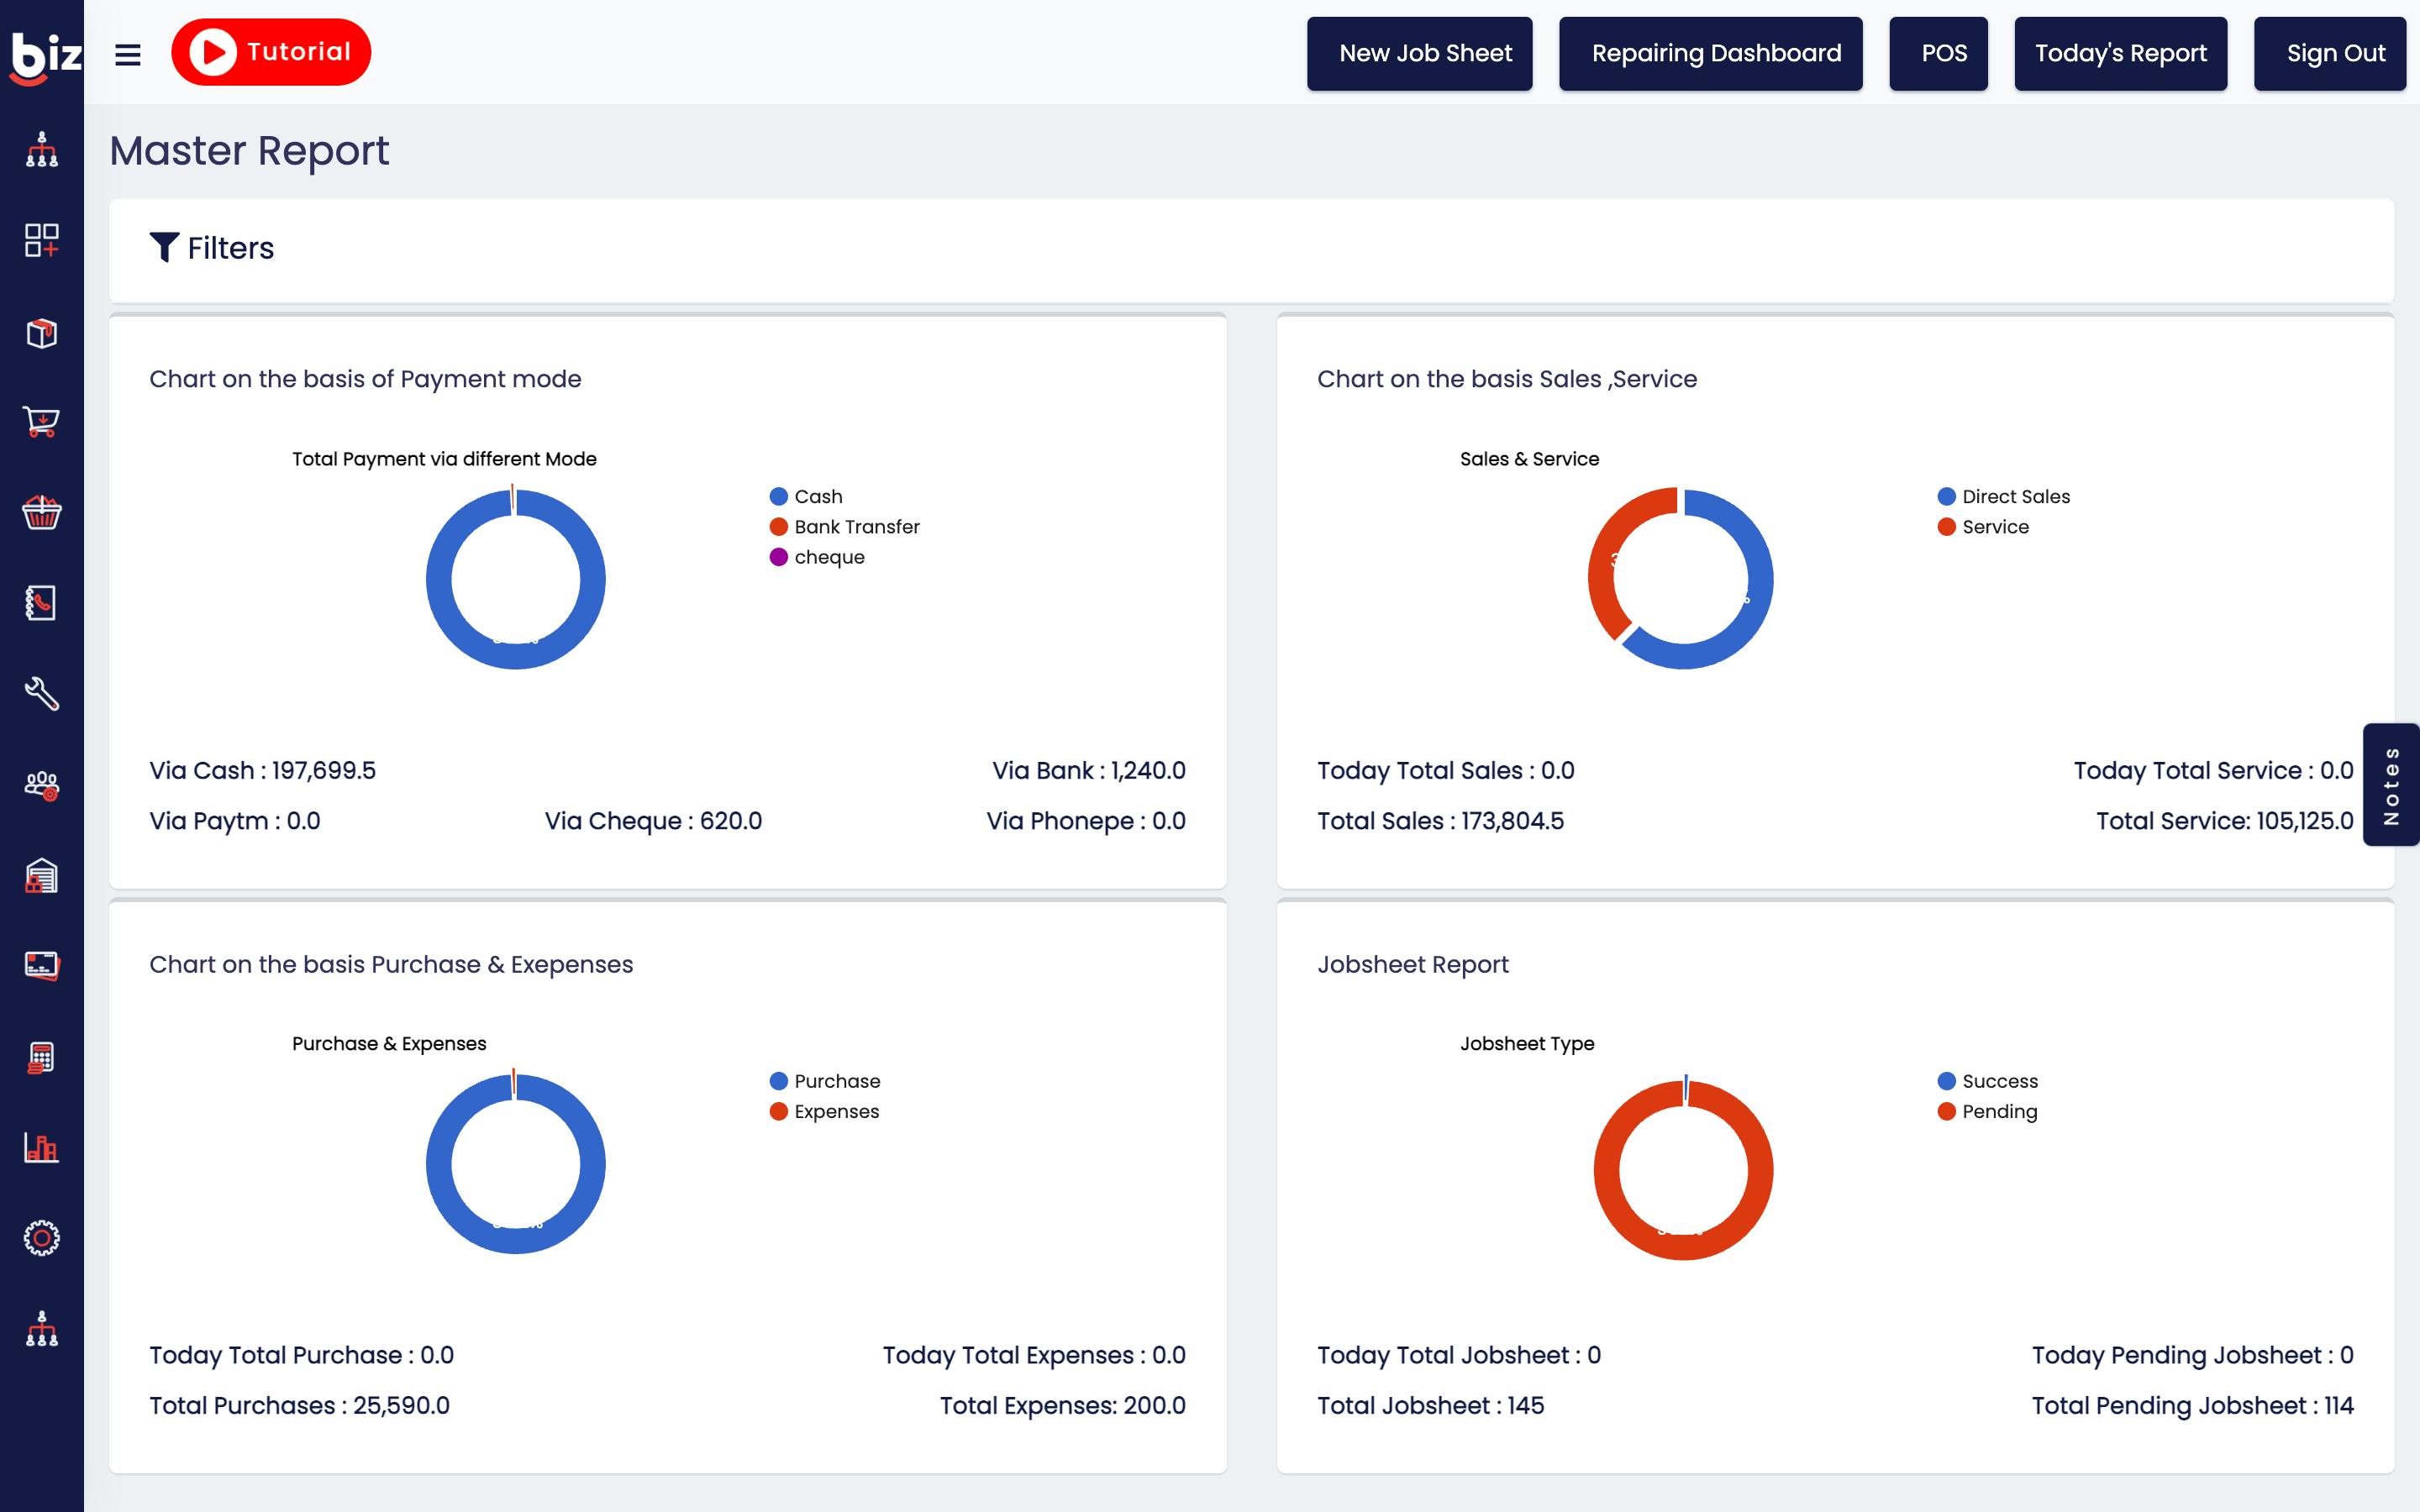The width and height of the screenshot is (2420, 1512).
Task: Open the phone contact book sidebar icon
Action: tap(41, 602)
